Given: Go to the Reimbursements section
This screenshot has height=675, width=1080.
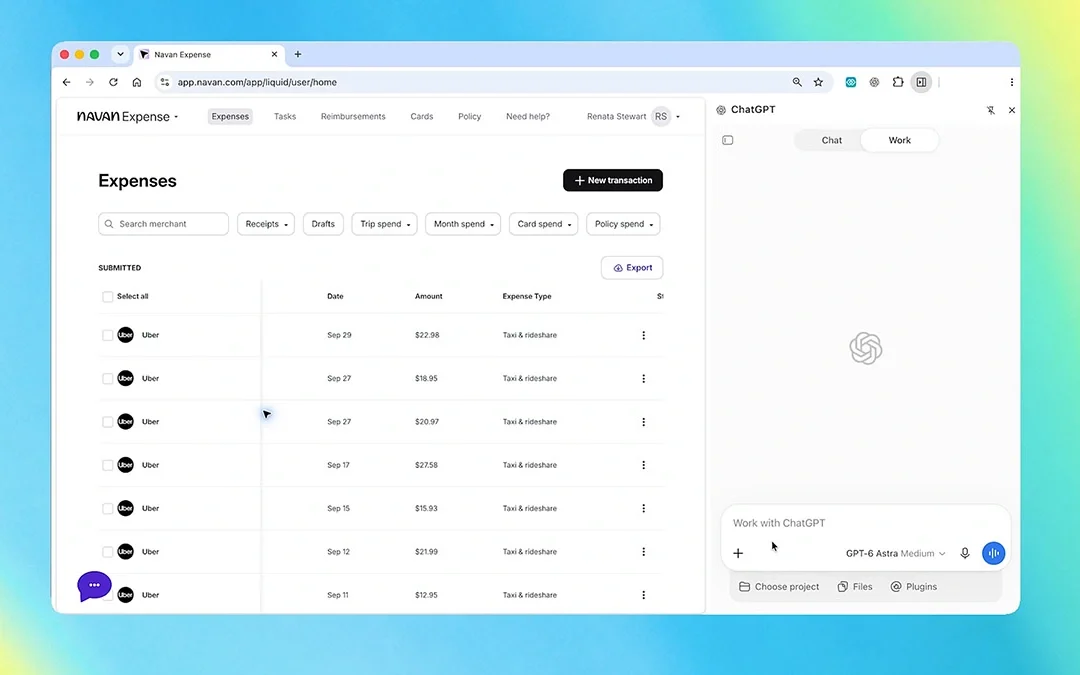Looking at the screenshot, I should 353,116.
